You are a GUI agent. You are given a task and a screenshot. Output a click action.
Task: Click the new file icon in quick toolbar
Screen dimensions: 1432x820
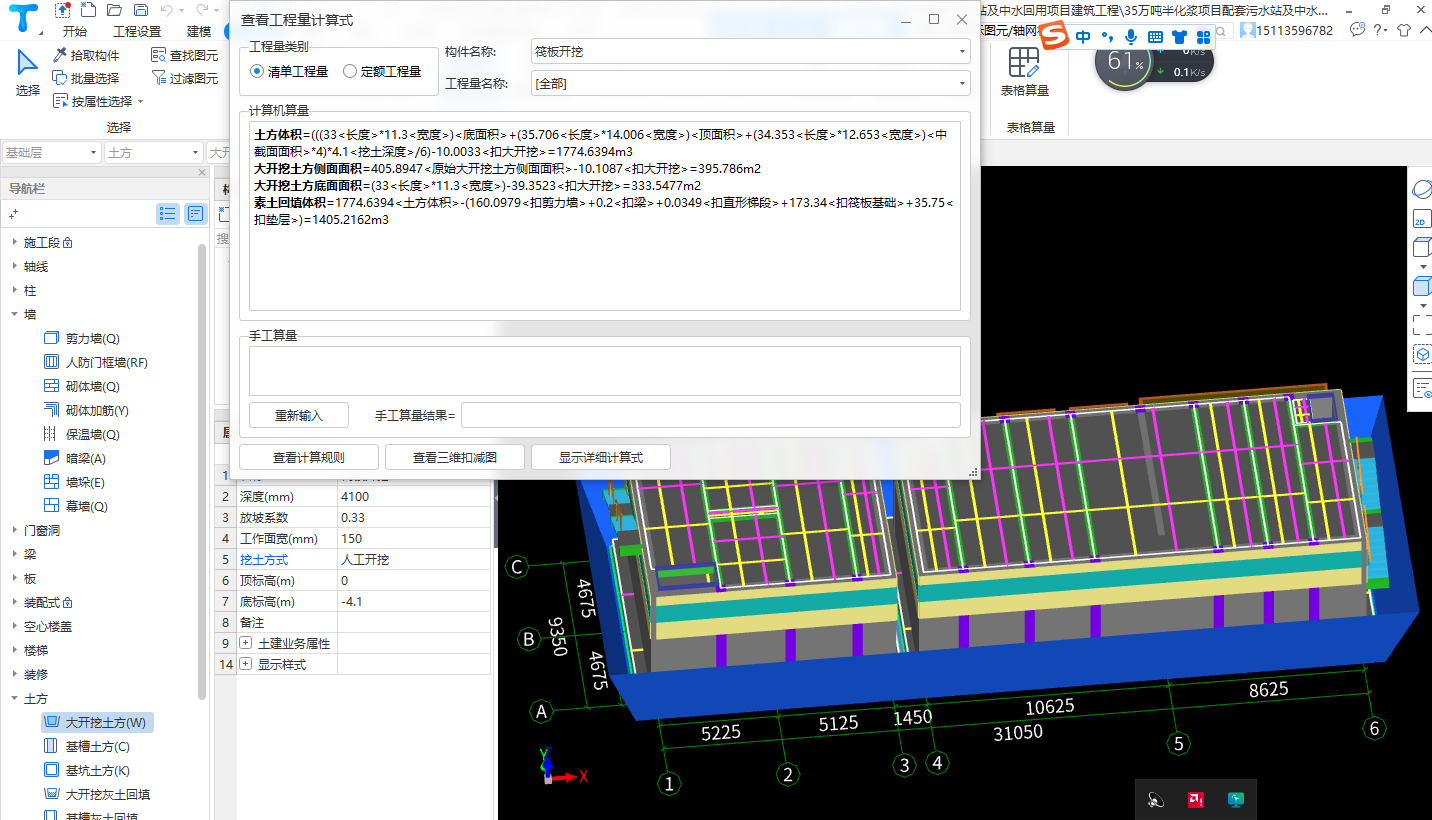[x=89, y=10]
